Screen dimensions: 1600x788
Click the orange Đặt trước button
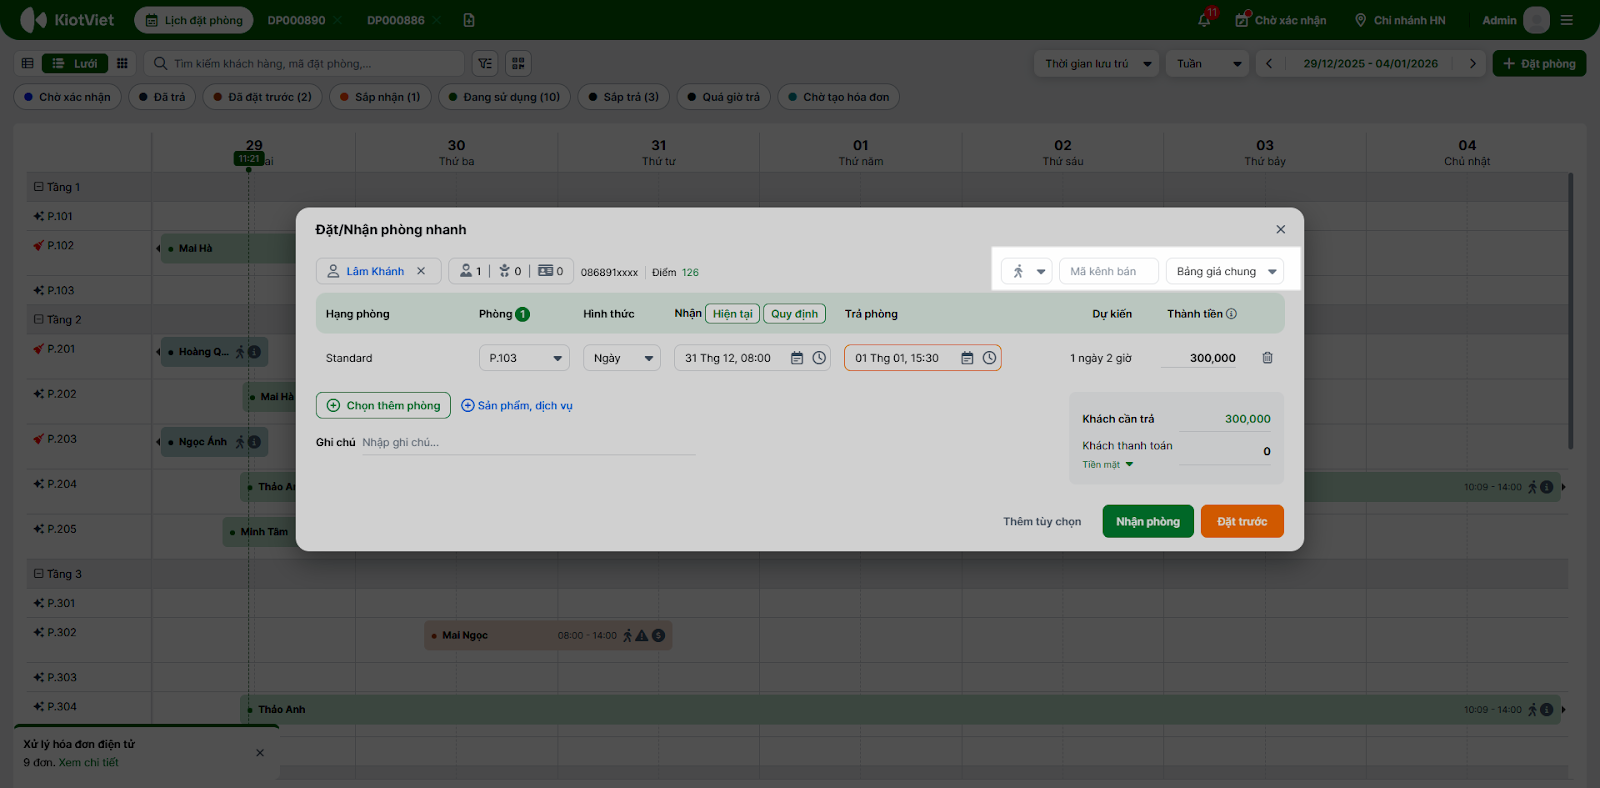[1241, 521]
